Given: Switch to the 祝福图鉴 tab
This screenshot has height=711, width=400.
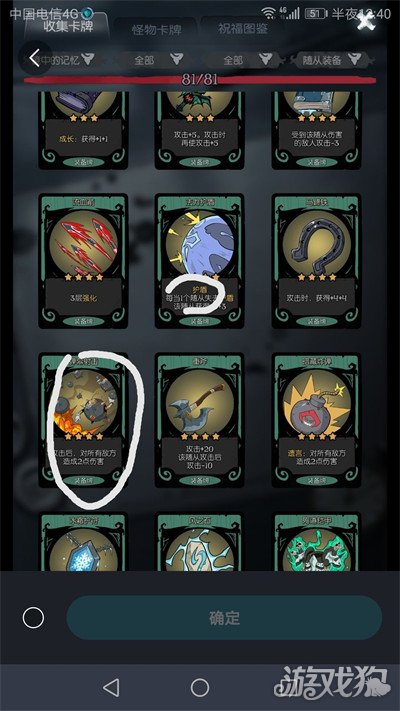Looking at the screenshot, I should click(242, 29).
